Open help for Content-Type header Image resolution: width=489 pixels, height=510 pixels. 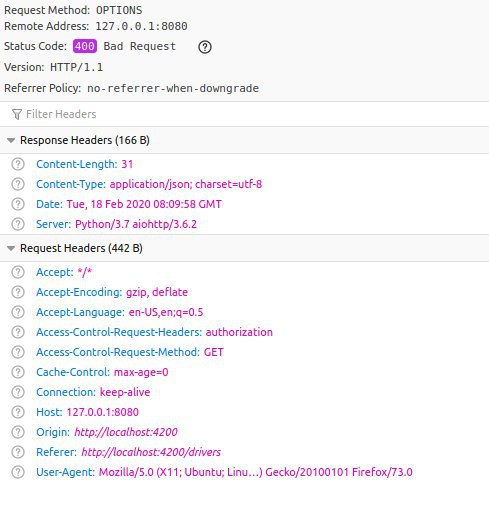click(x=18, y=184)
